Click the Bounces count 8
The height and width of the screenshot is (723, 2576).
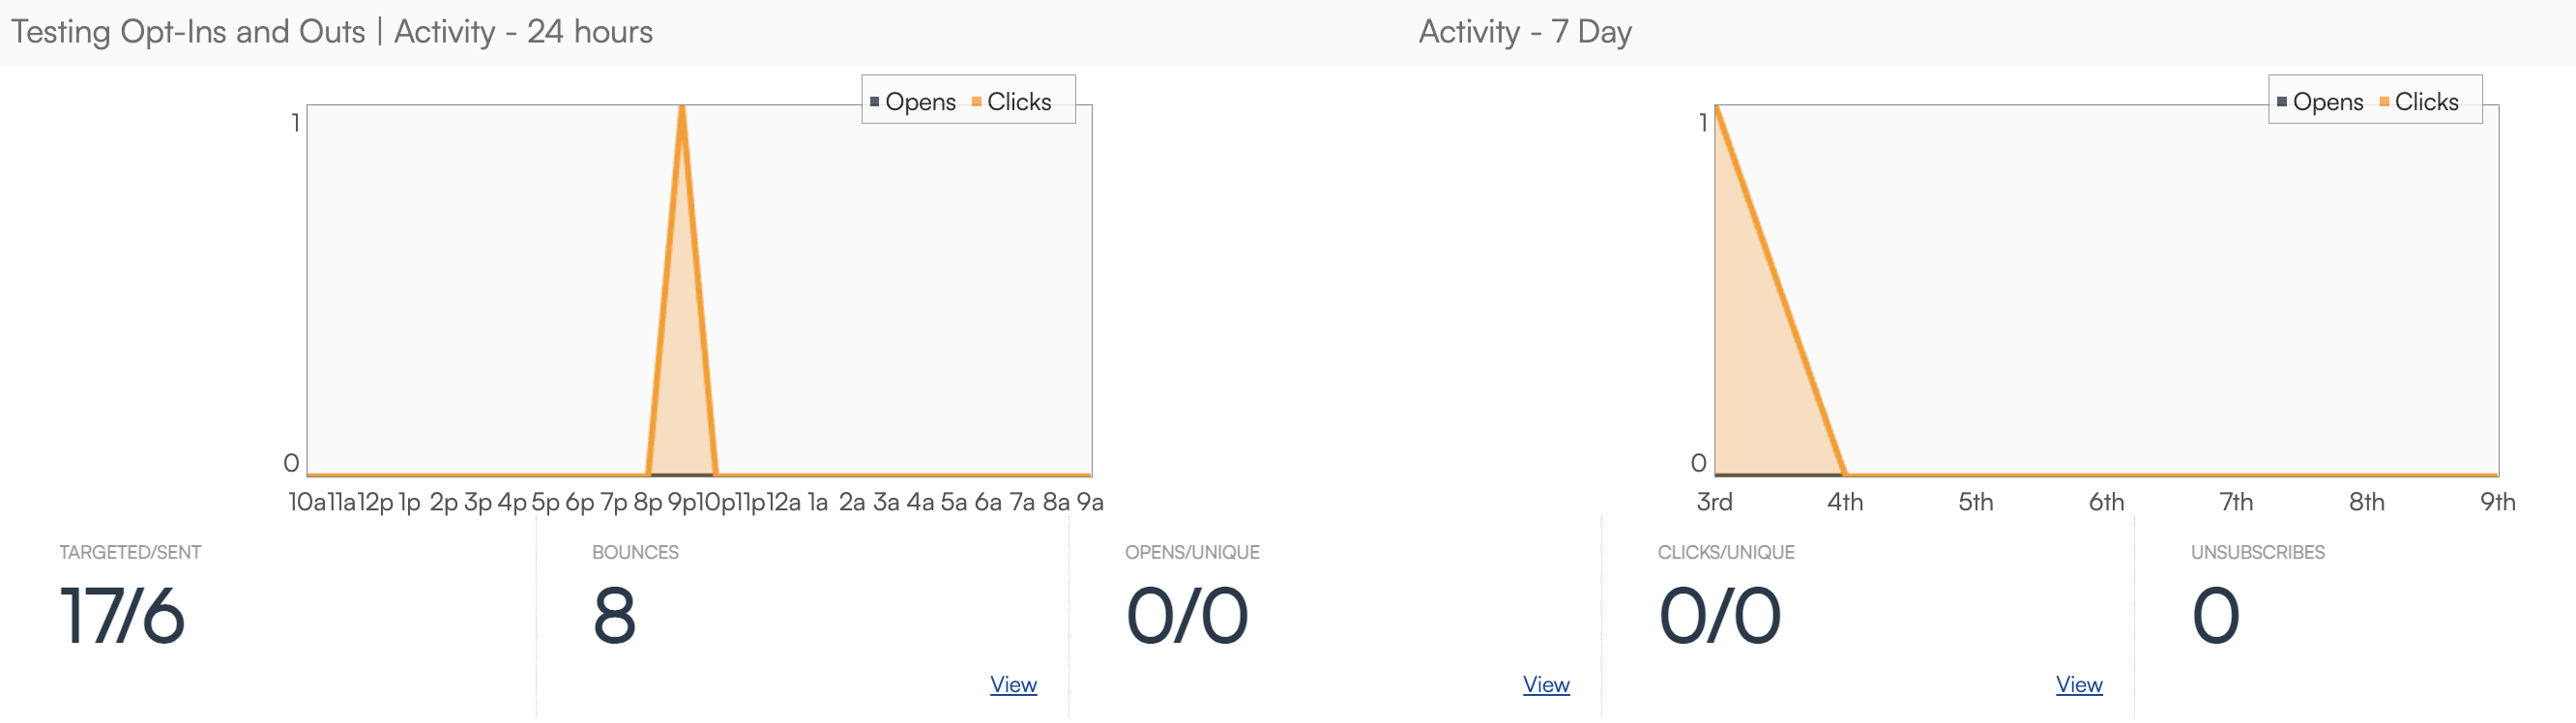pos(614,615)
